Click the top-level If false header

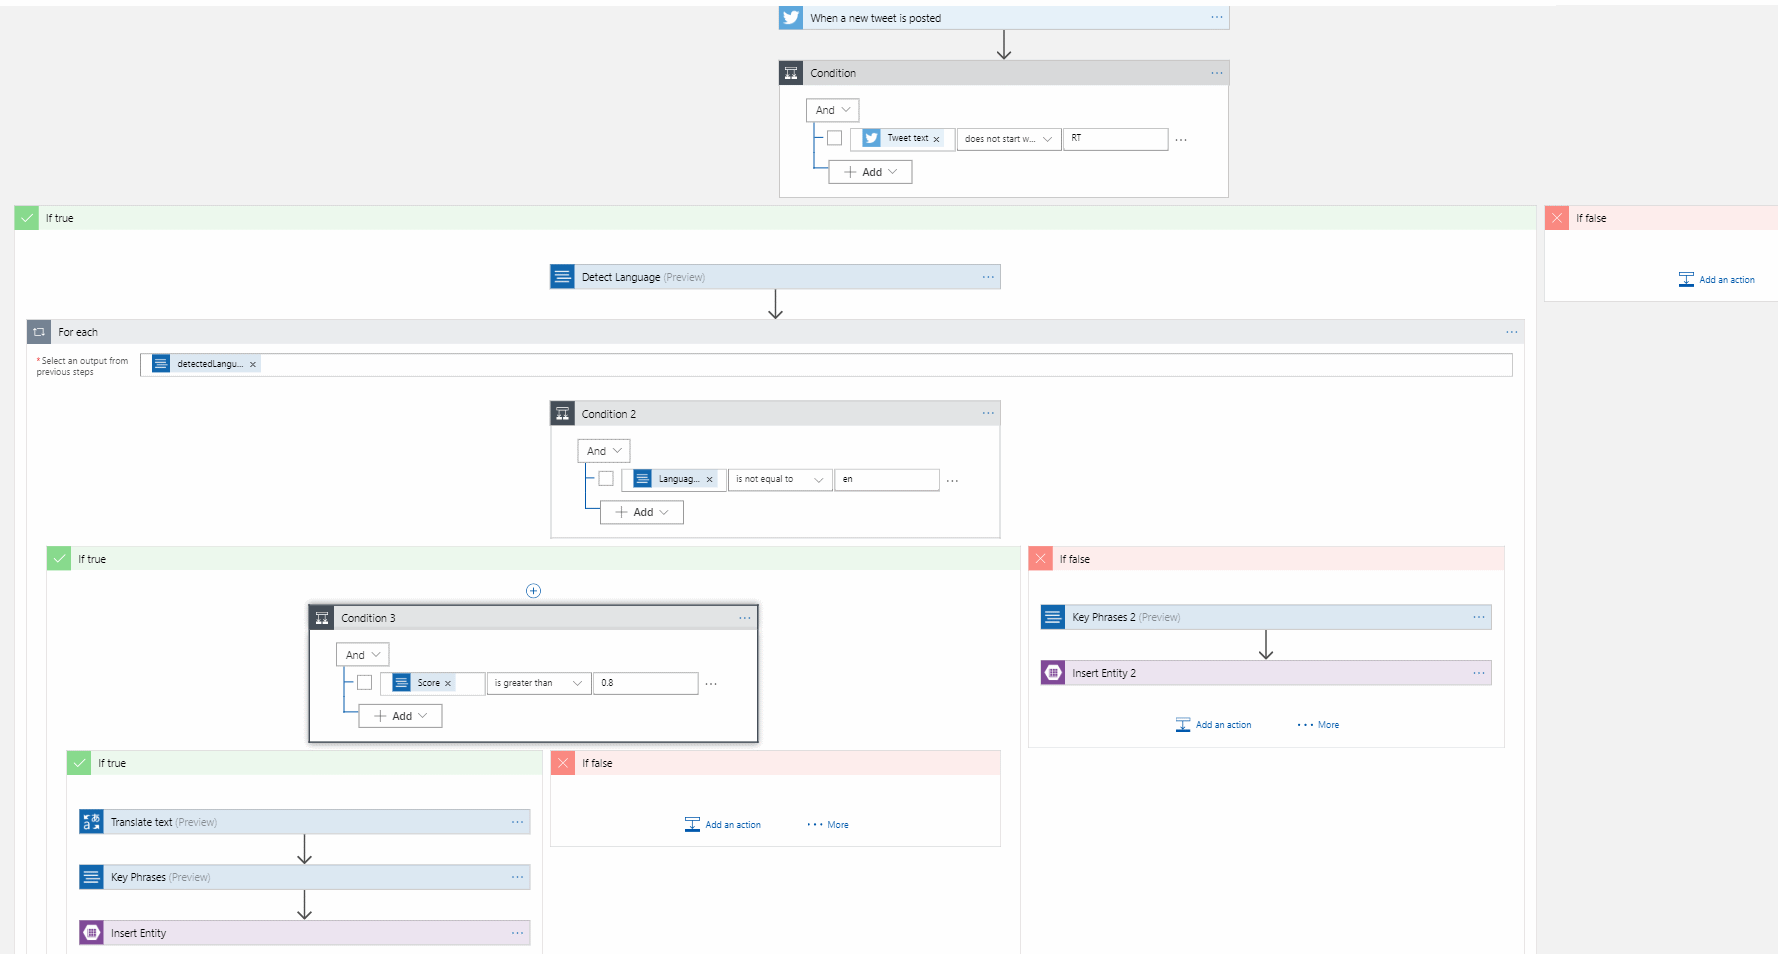(x=1661, y=218)
